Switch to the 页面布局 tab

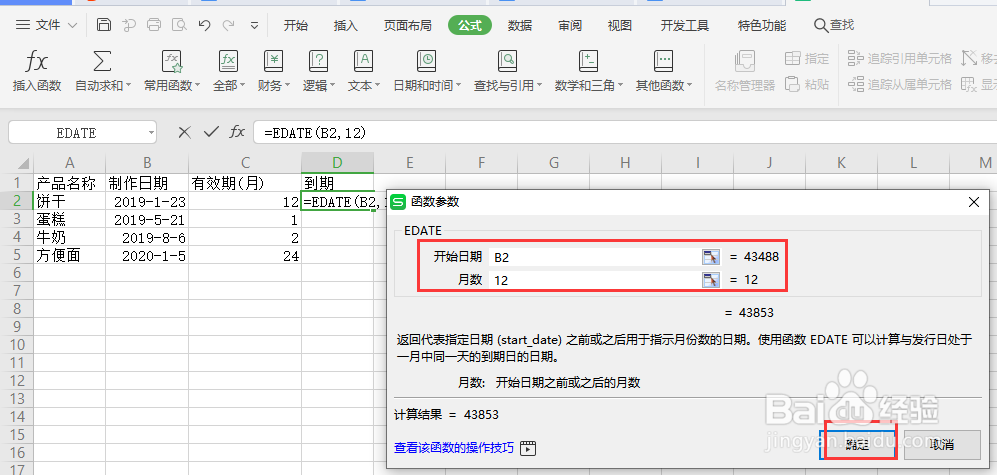coord(408,25)
